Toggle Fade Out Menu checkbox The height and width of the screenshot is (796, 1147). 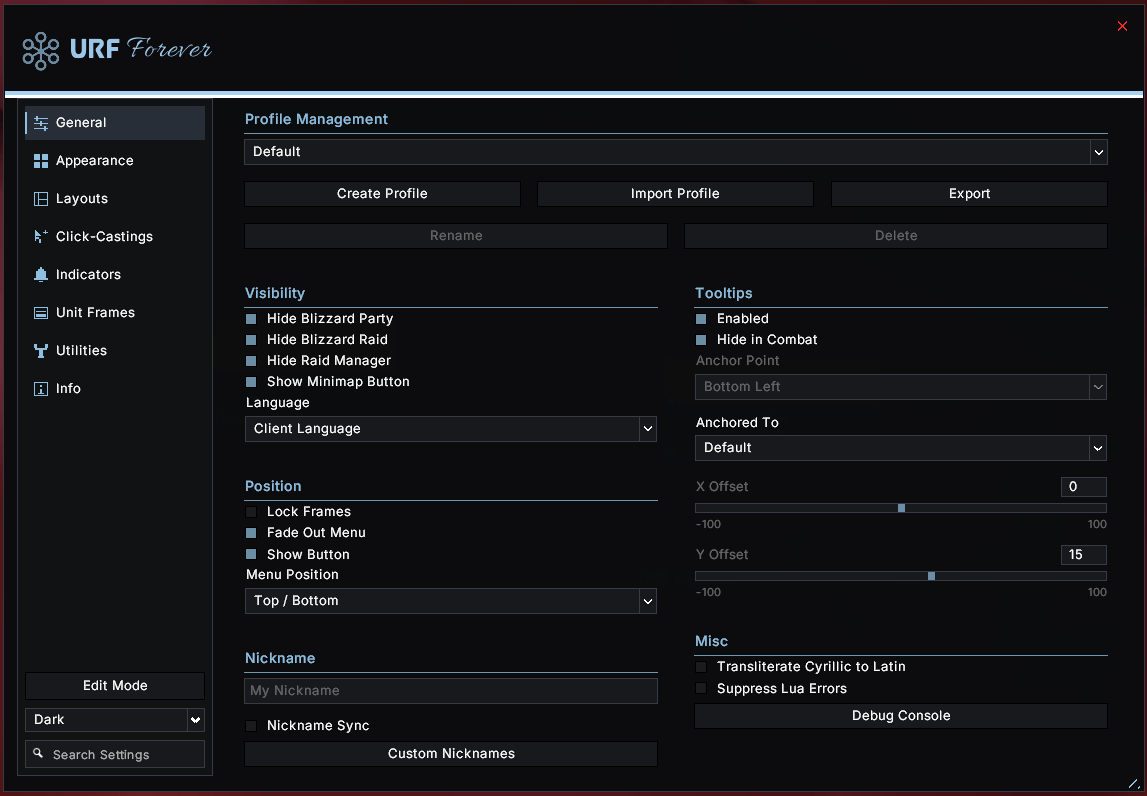tap(251, 533)
